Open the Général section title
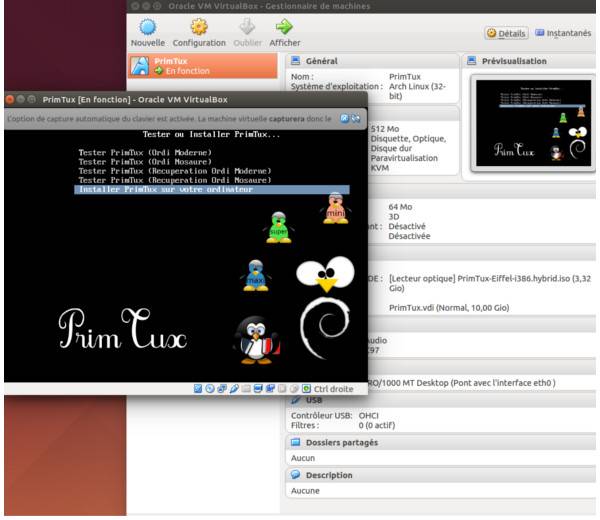The width and height of the screenshot is (600, 520). (x=321, y=61)
